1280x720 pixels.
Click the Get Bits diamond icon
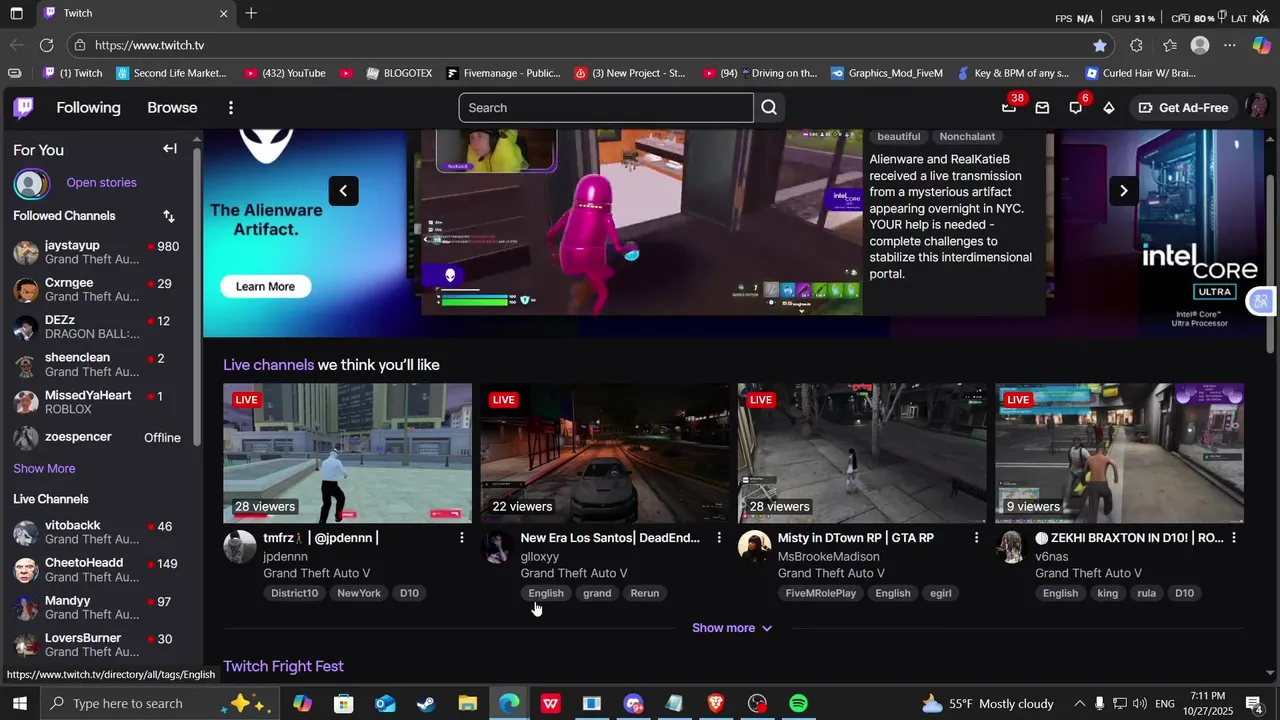coord(1108,107)
